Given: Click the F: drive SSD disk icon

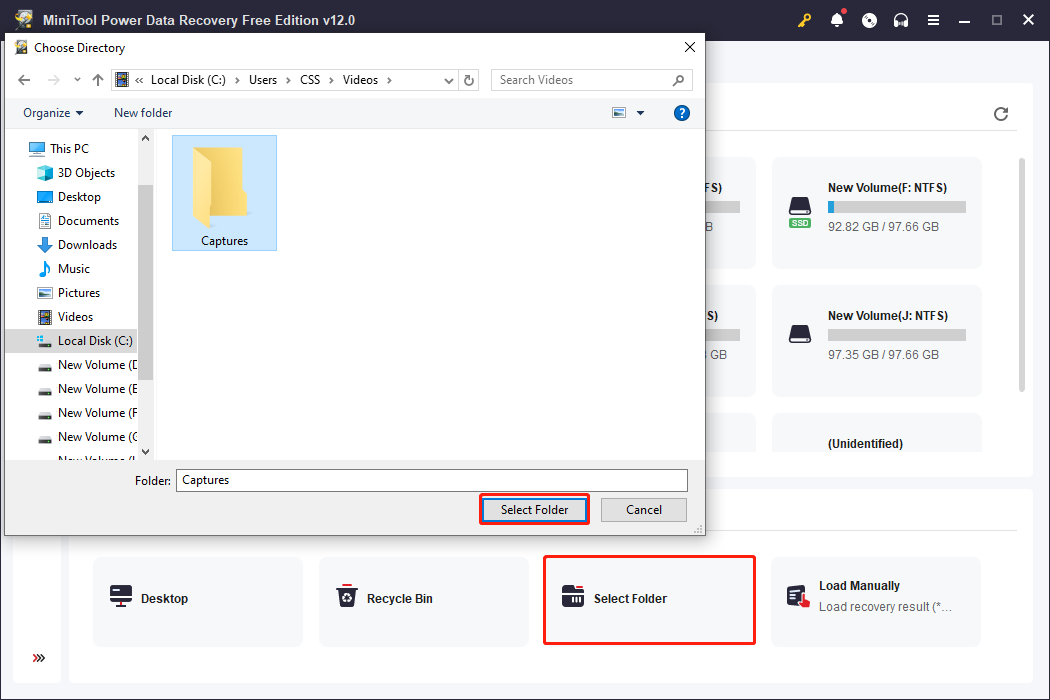Looking at the screenshot, I should click(800, 212).
